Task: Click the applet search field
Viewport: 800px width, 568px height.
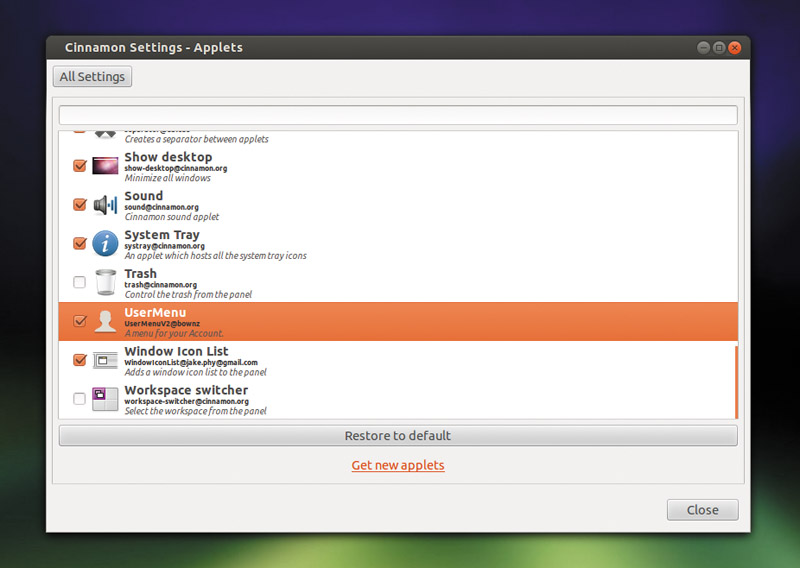Action: pos(398,115)
